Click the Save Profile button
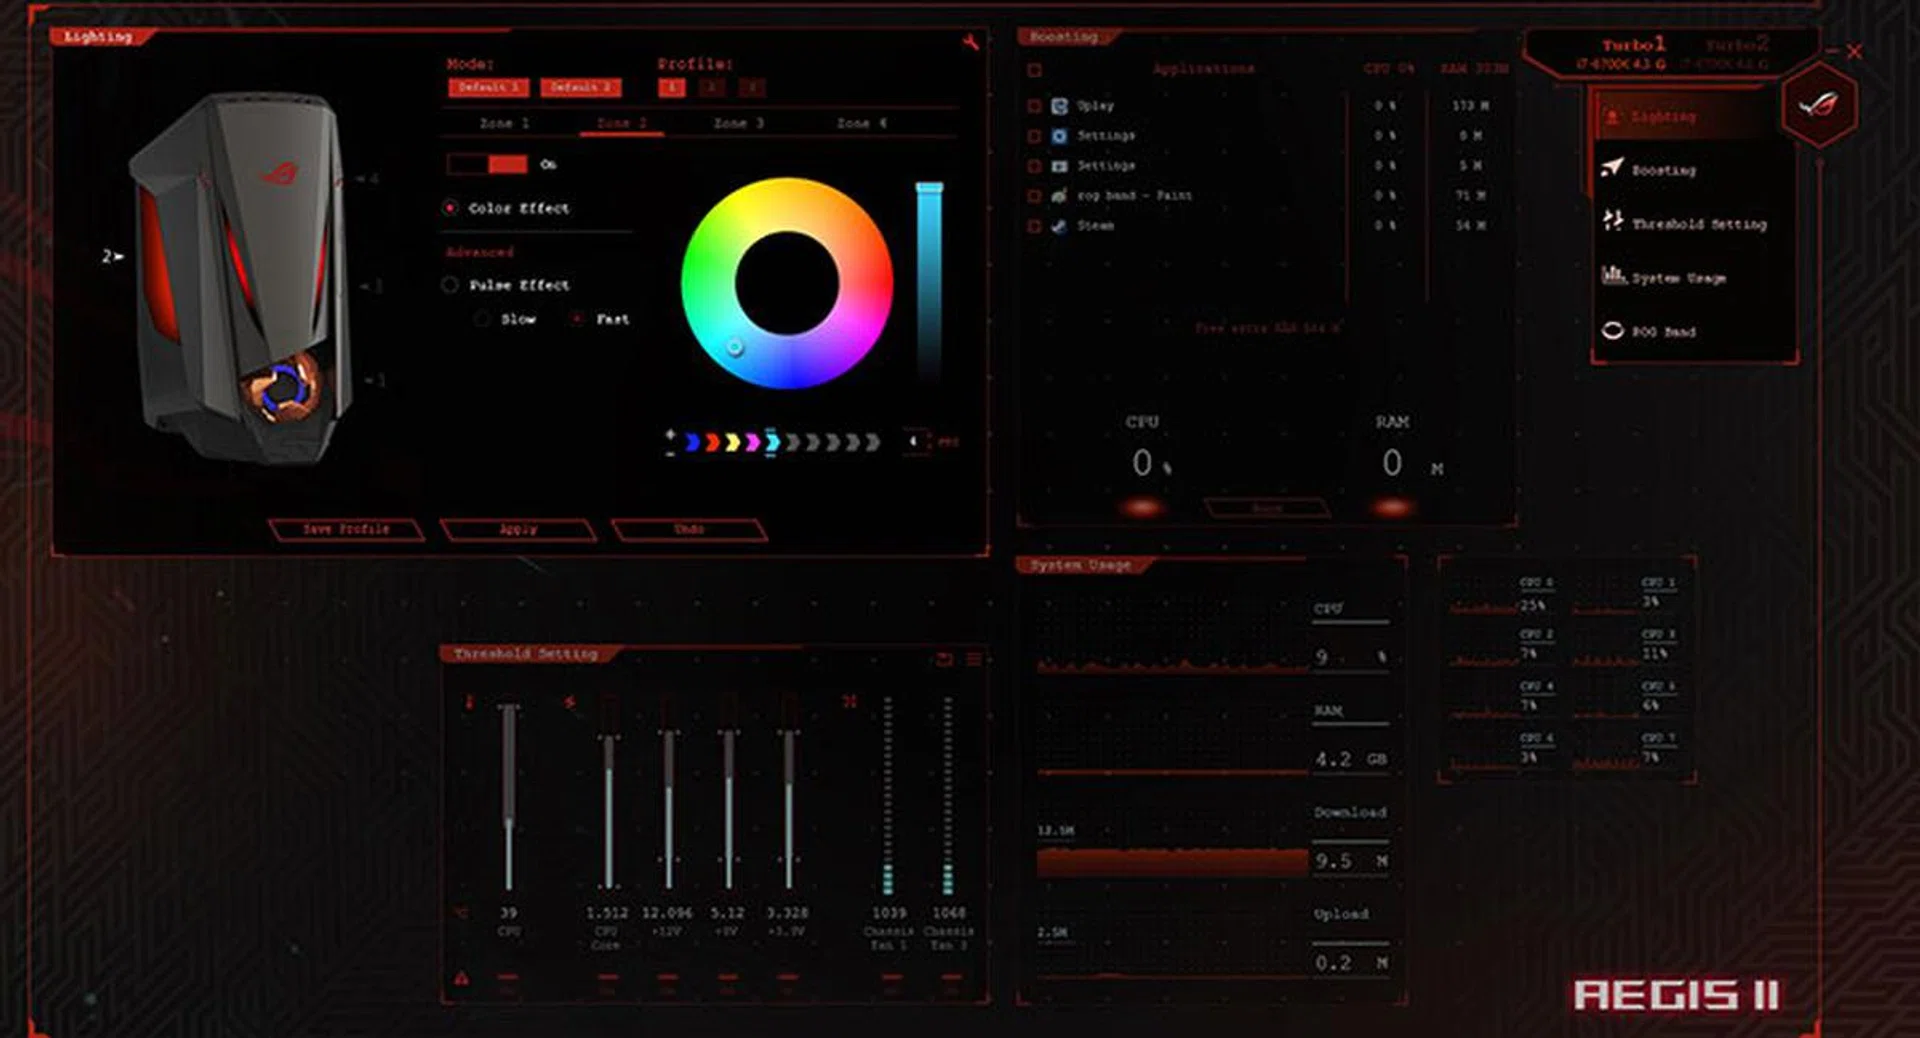Screen dimensions: 1920x1038 click(x=346, y=529)
